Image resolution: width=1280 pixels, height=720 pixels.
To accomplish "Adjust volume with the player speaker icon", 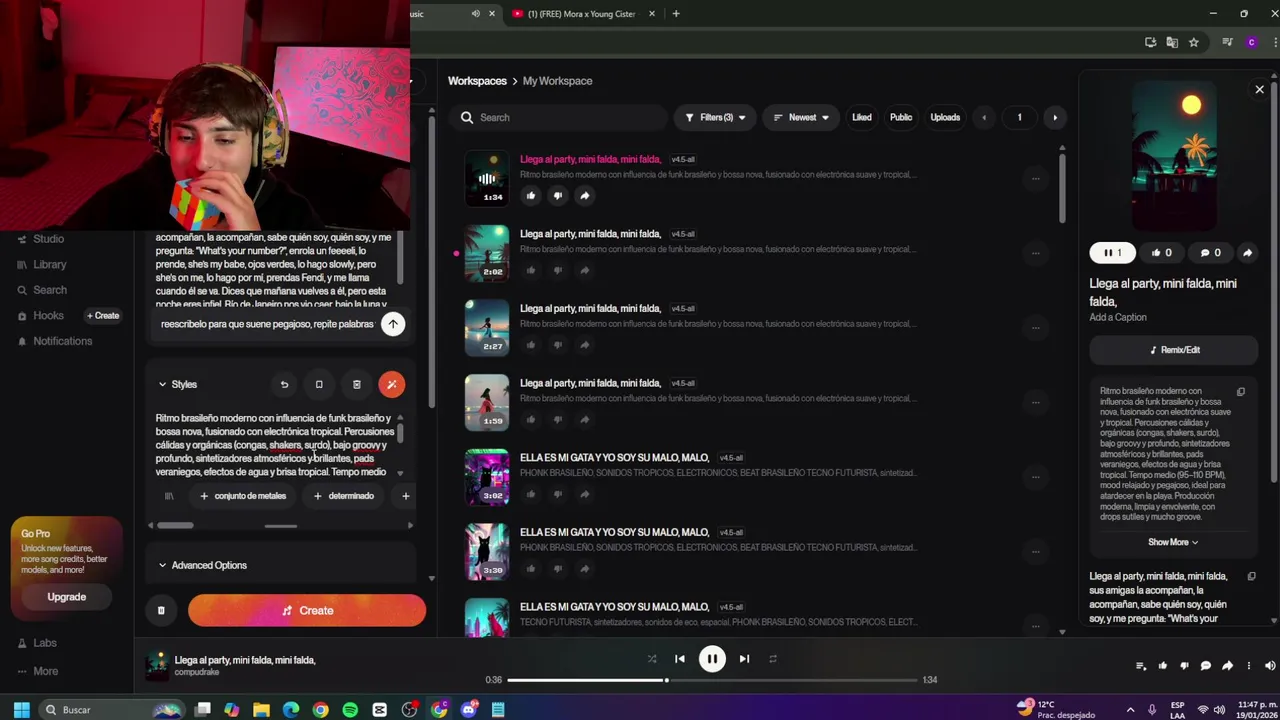I will [1270, 666].
